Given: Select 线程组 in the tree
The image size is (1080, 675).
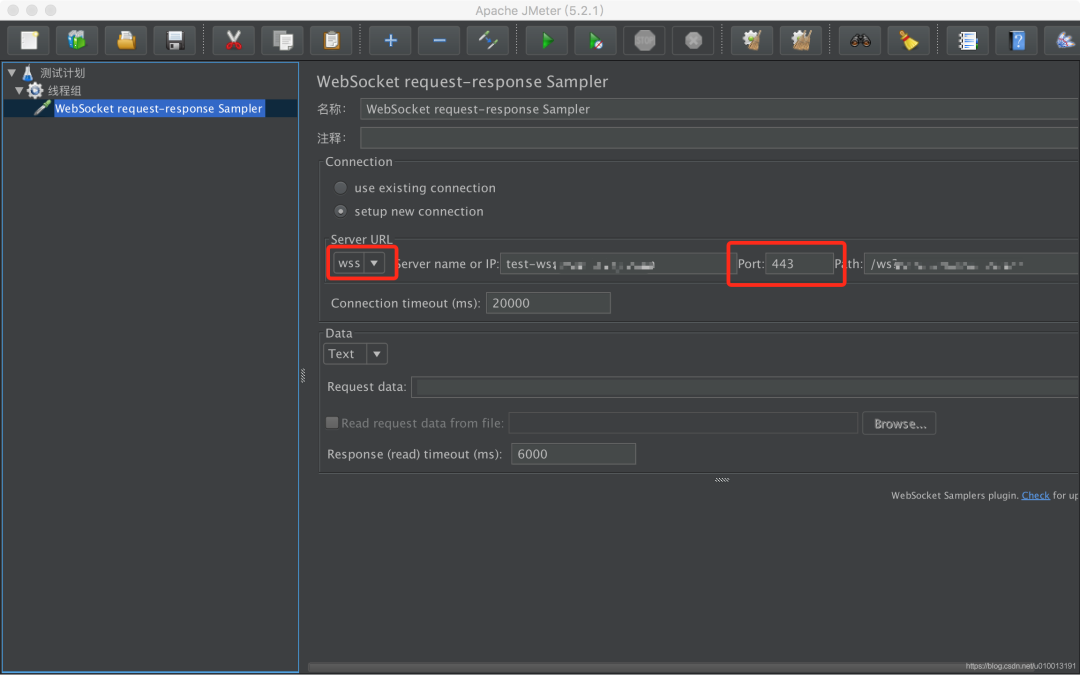Looking at the screenshot, I should pos(65,90).
